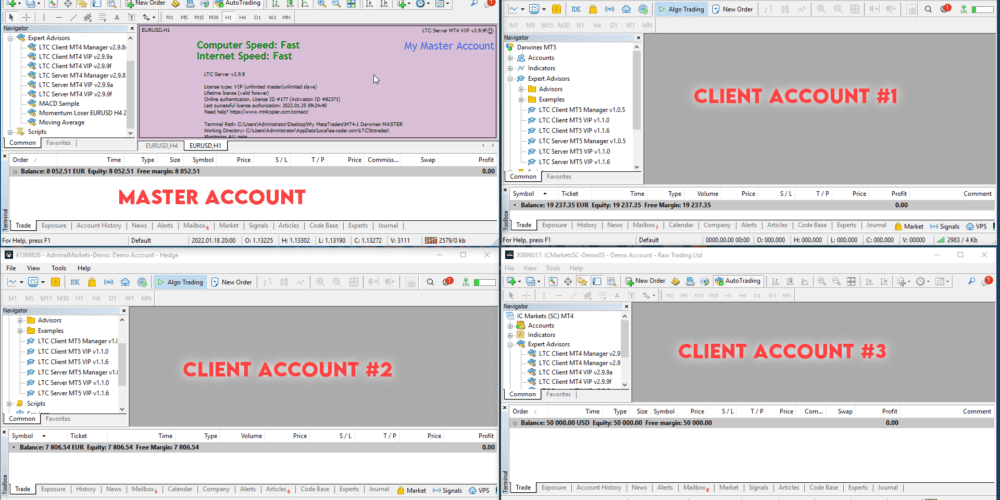Click Market button in AdmiralMarkets toolbox bottom bar
Image resolution: width=1000 pixels, height=500 pixels.
pyautogui.click(x=411, y=490)
